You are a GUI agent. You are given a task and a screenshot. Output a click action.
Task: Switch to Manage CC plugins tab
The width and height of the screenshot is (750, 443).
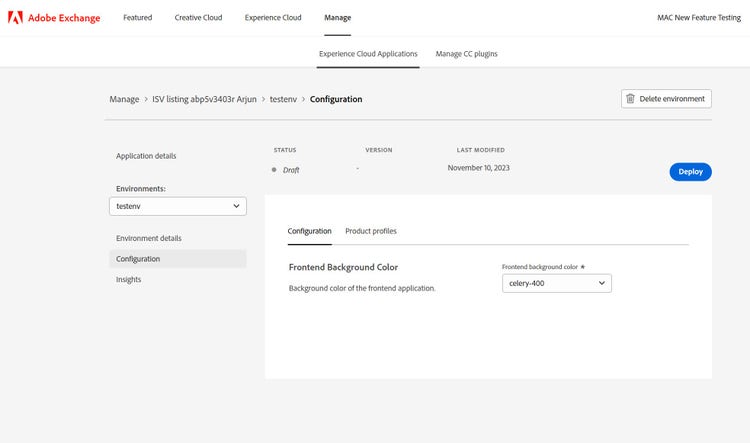(x=466, y=54)
